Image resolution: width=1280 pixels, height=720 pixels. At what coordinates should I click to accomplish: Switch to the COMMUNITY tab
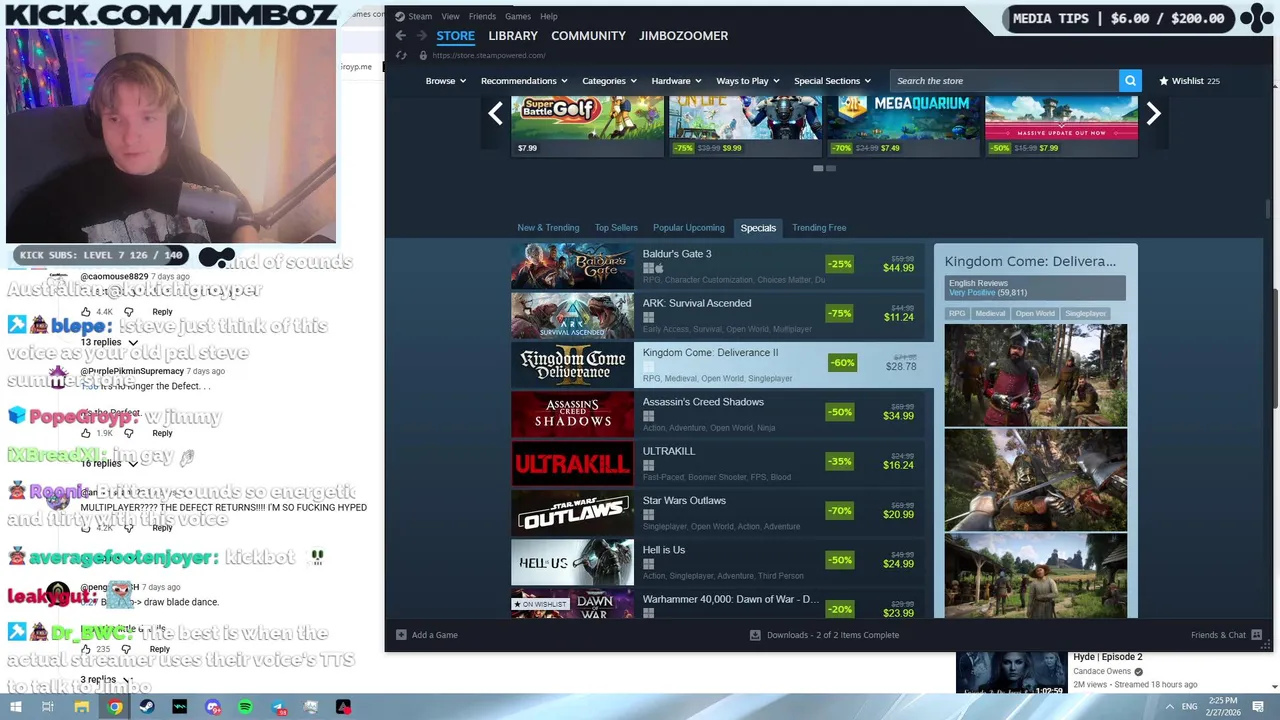[588, 36]
